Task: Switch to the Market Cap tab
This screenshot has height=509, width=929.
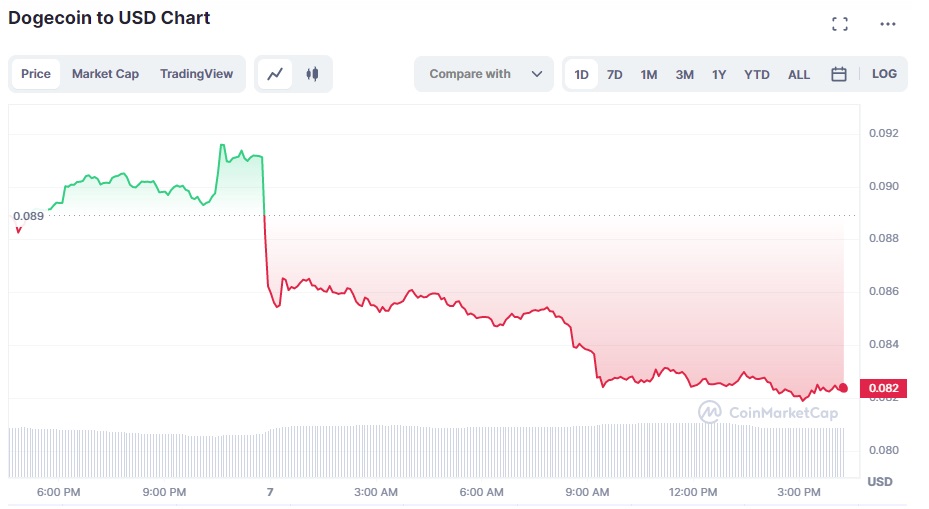Action: (x=105, y=74)
